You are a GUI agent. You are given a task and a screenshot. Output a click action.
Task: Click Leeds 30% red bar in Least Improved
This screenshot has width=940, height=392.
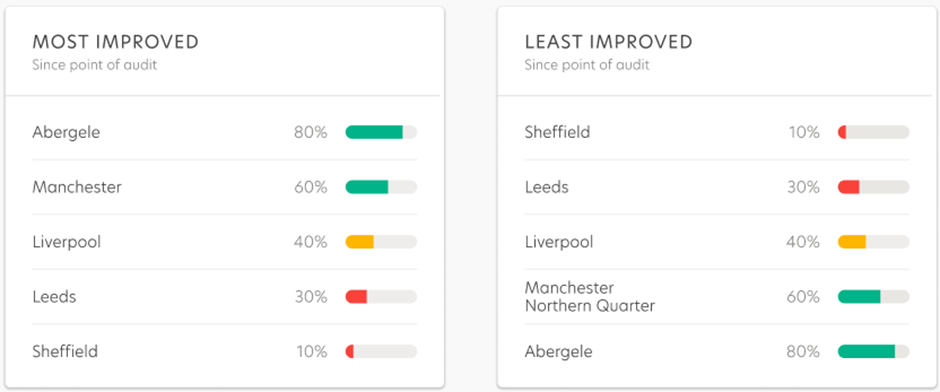tap(873, 187)
